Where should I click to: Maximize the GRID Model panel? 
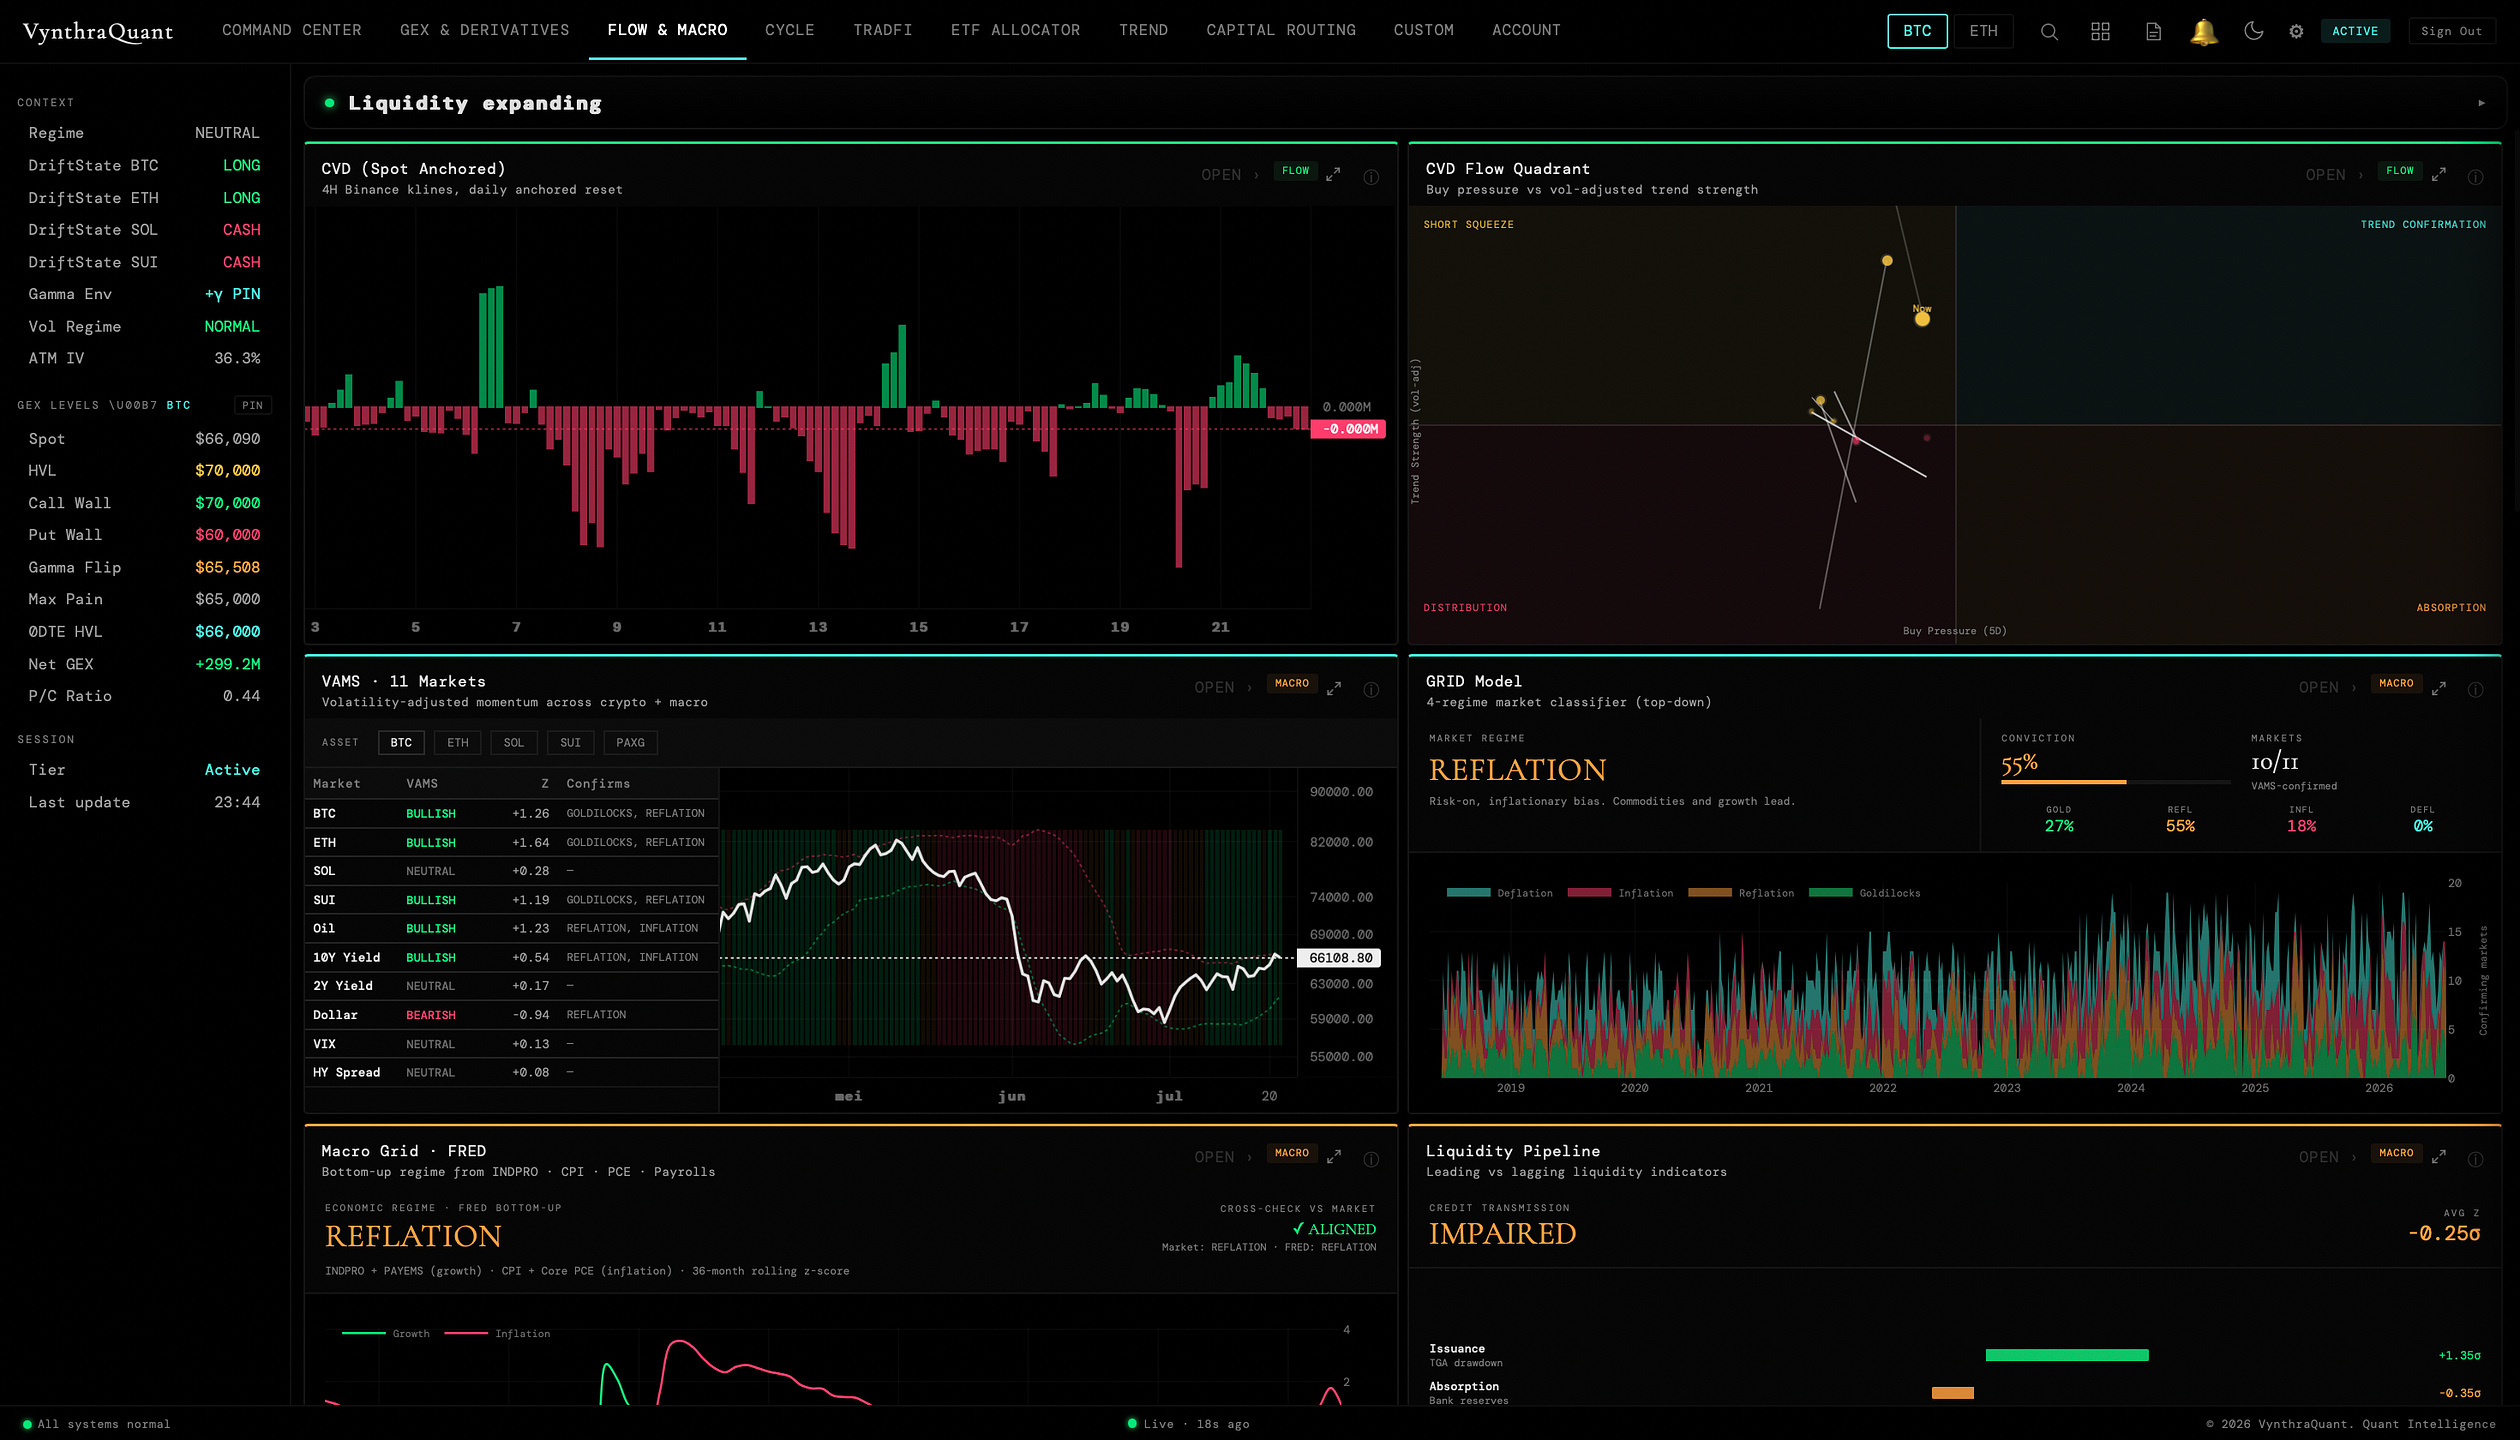click(x=2439, y=687)
